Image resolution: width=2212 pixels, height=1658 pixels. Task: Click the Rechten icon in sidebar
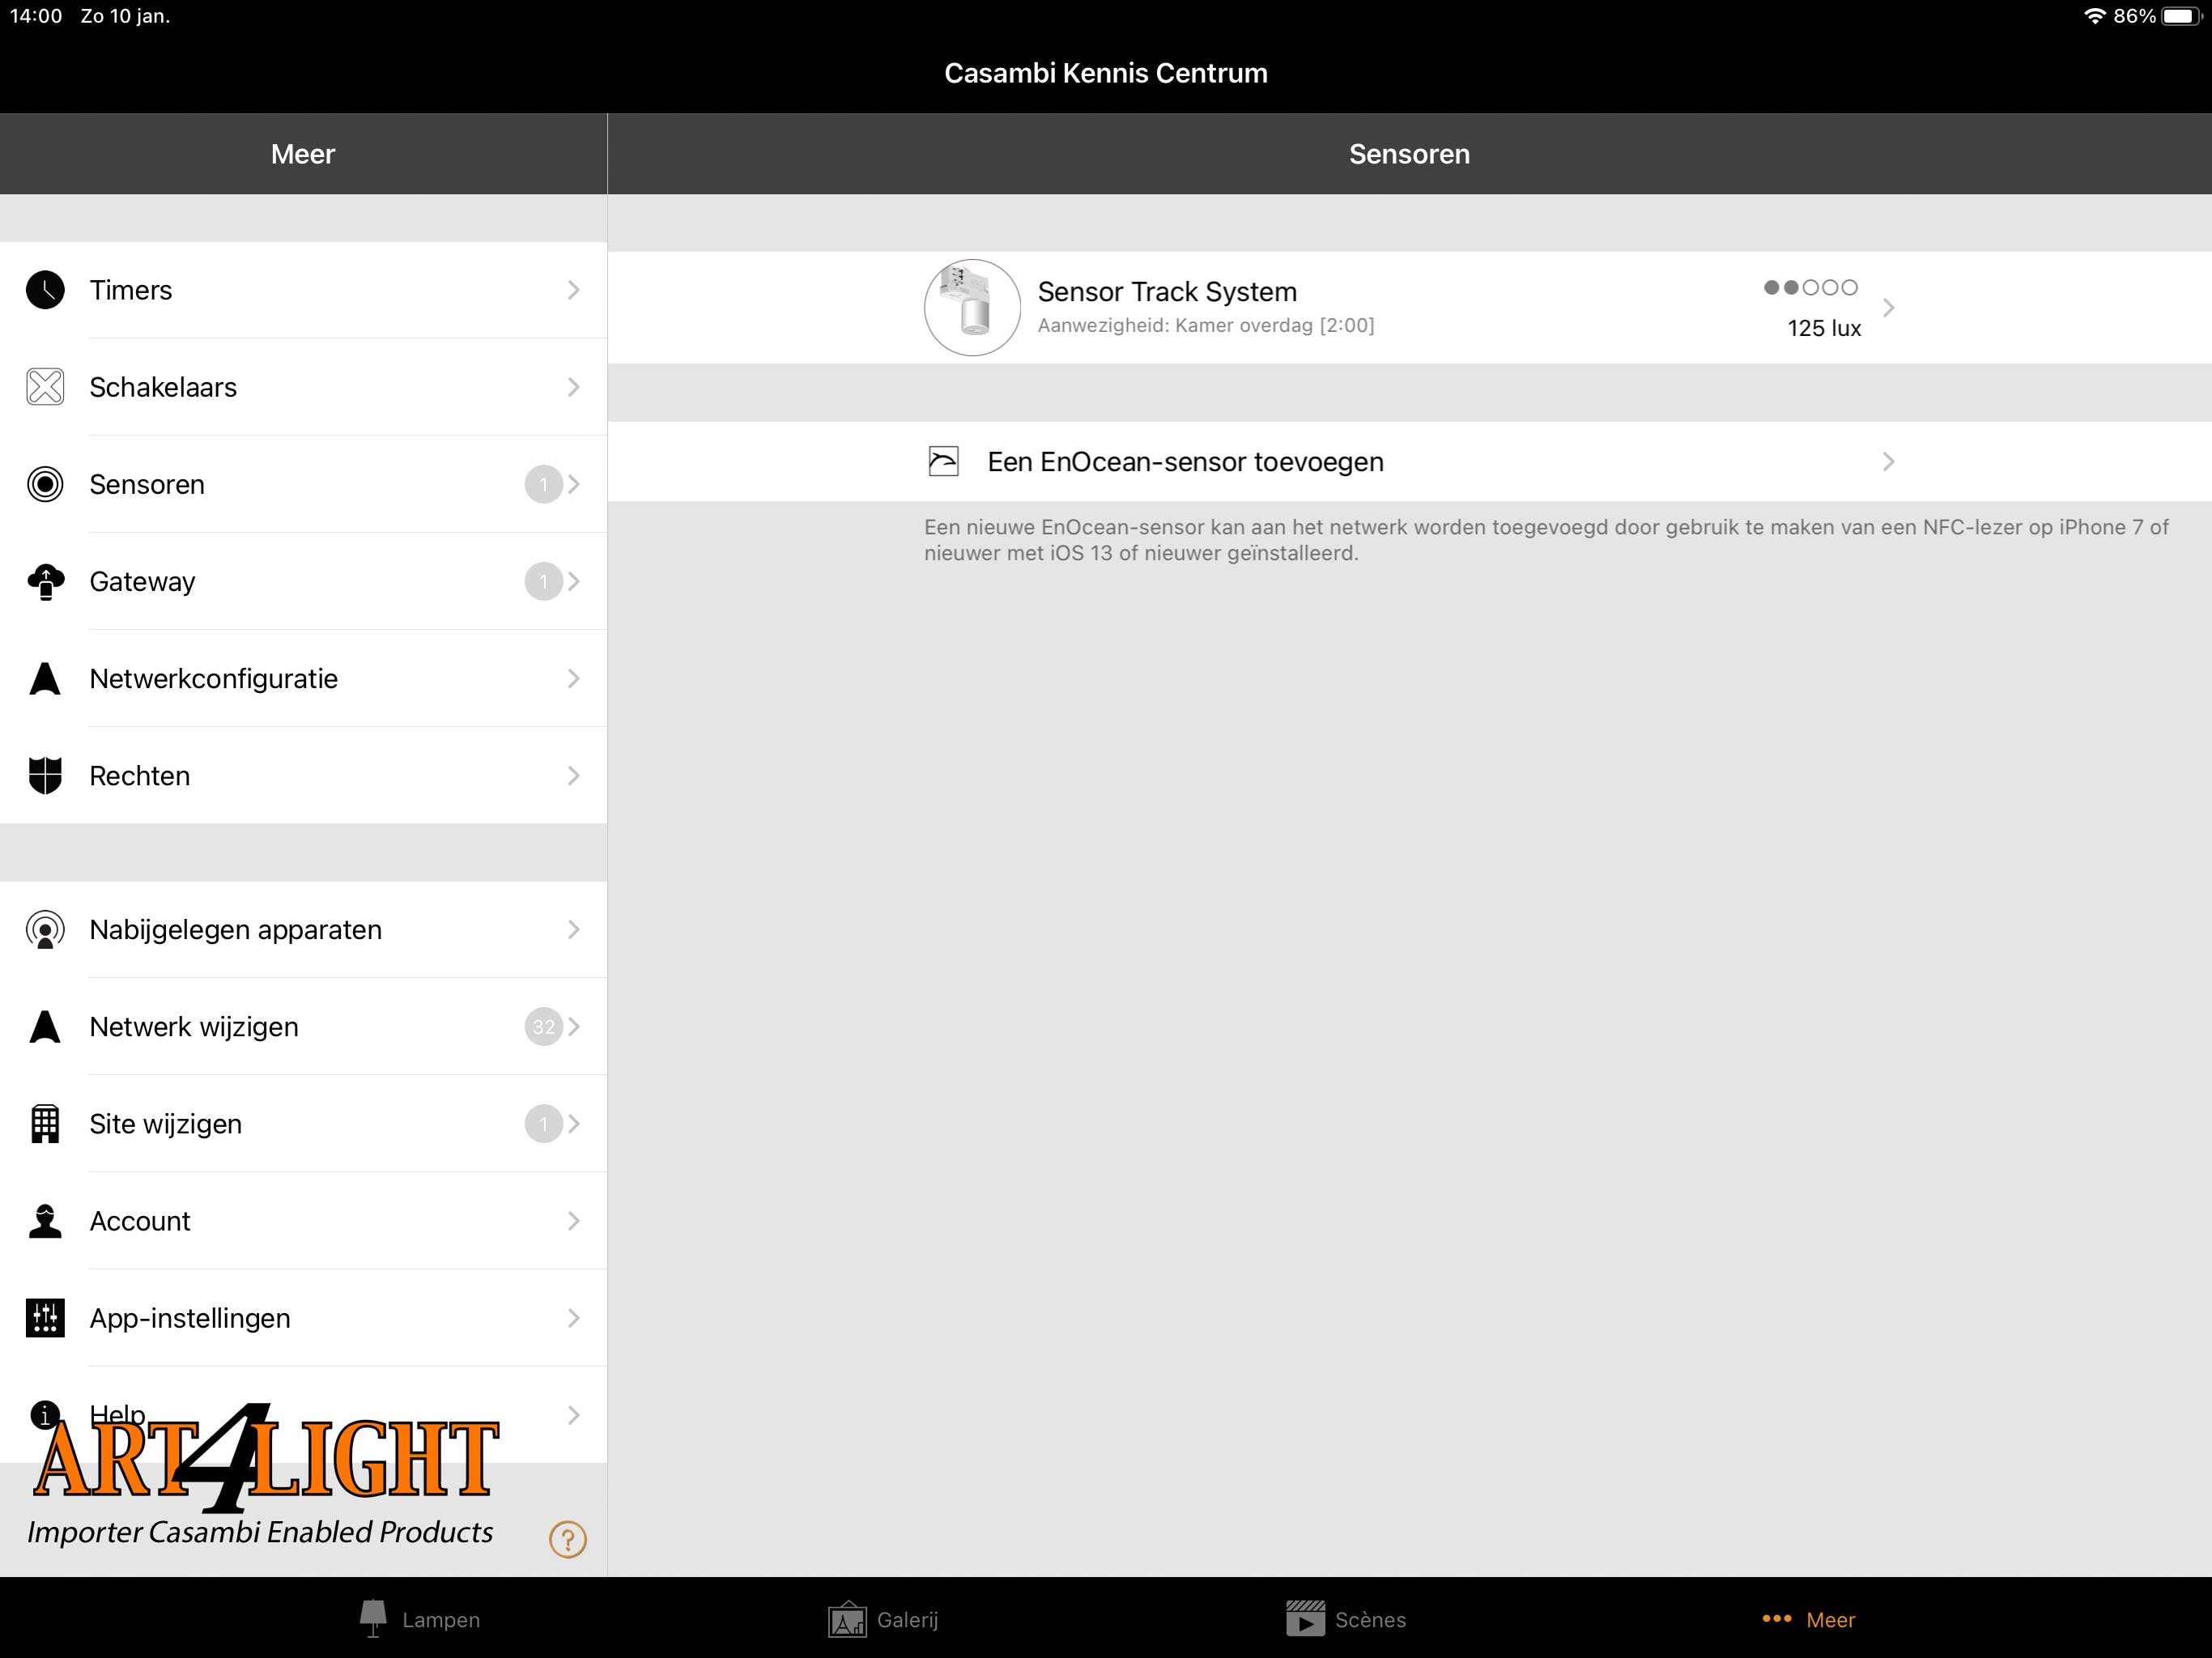point(47,775)
